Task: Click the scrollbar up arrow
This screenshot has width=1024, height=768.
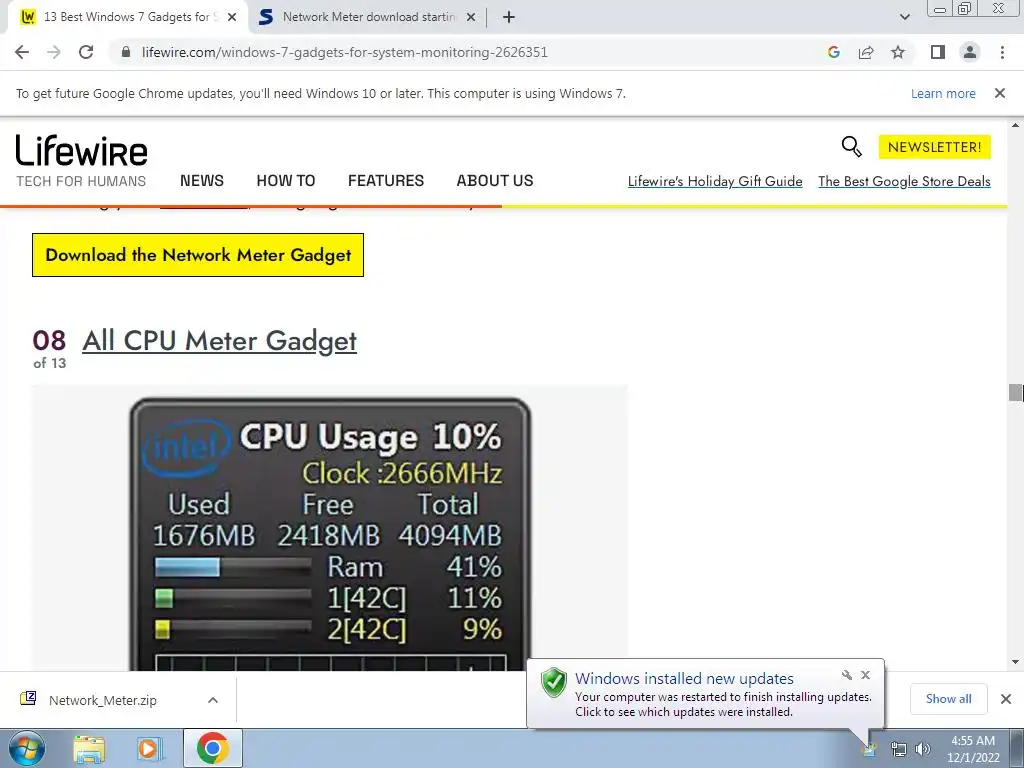Action: [x=1015, y=125]
